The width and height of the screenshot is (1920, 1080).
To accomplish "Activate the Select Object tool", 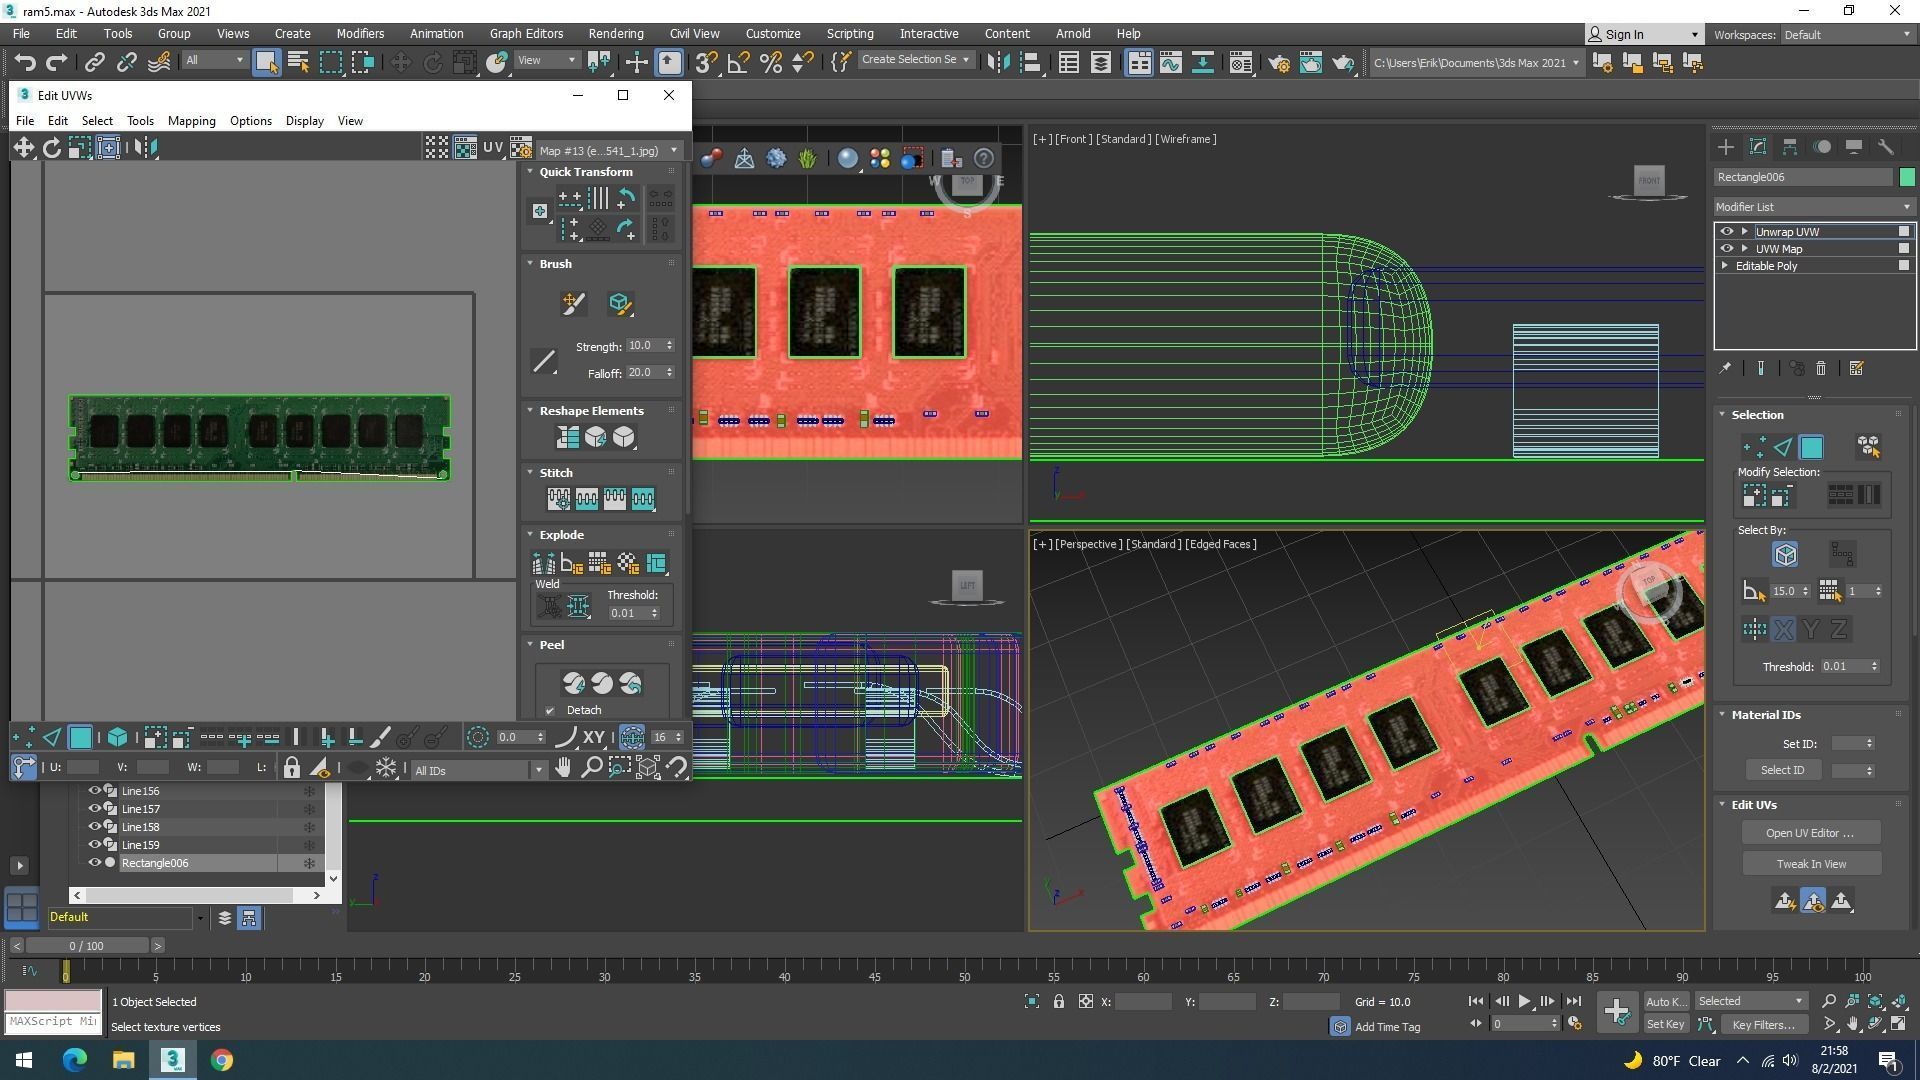I will 266,62.
